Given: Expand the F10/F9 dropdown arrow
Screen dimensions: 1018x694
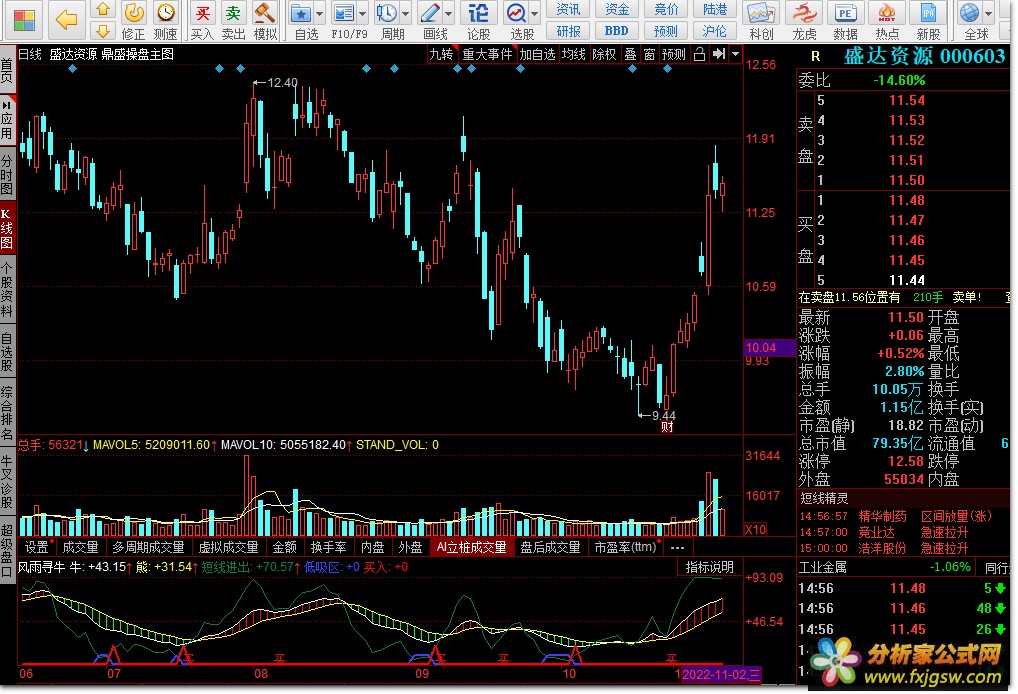Looking at the screenshot, I should click(362, 14).
